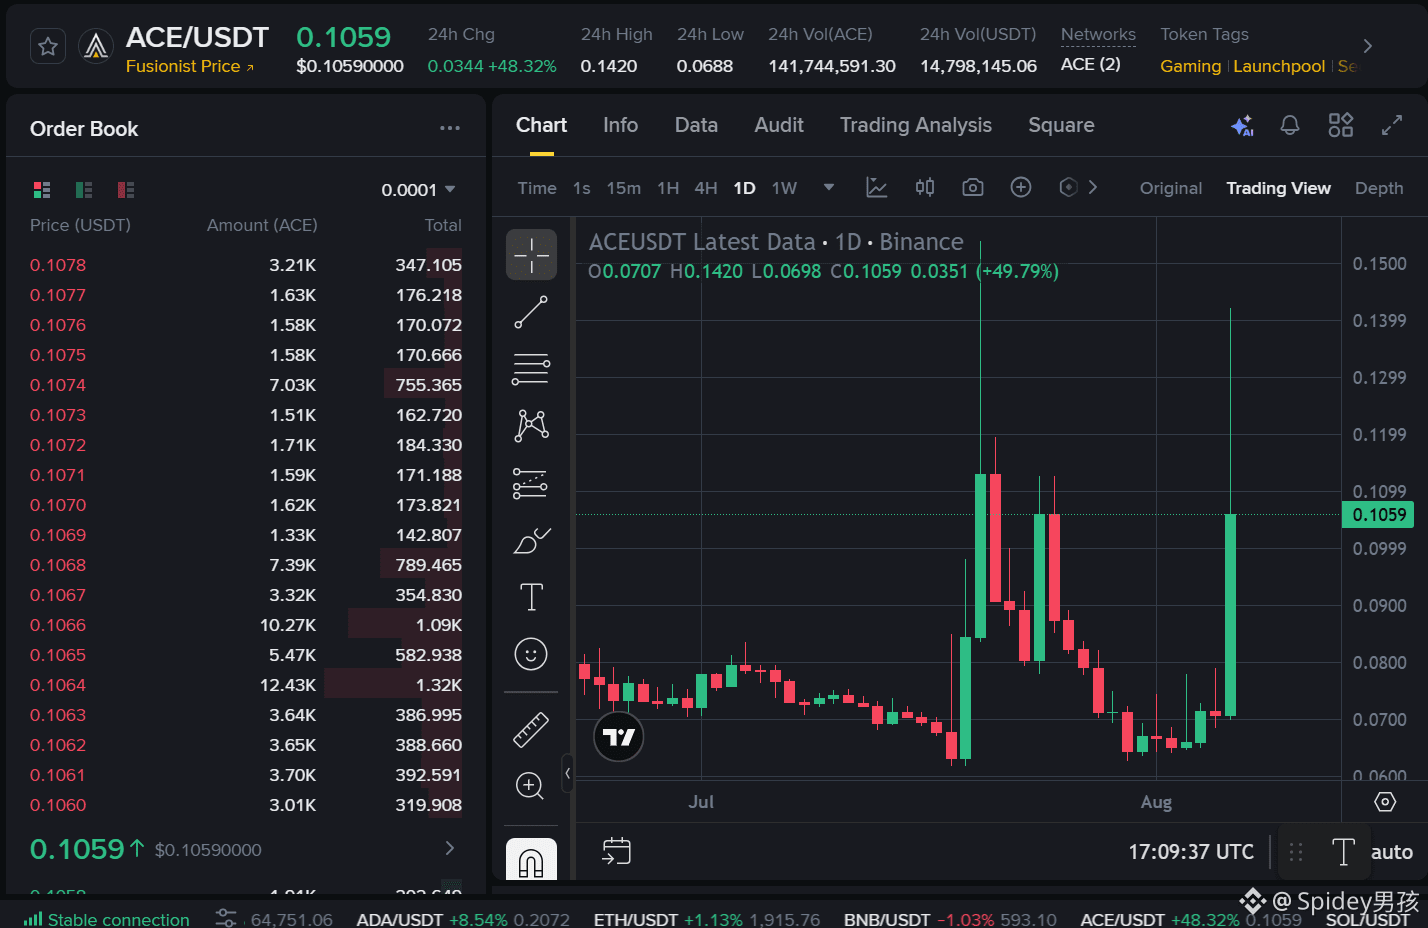Switch to the Depth chart view
The height and width of the screenshot is (928, 1428).
1379,188
